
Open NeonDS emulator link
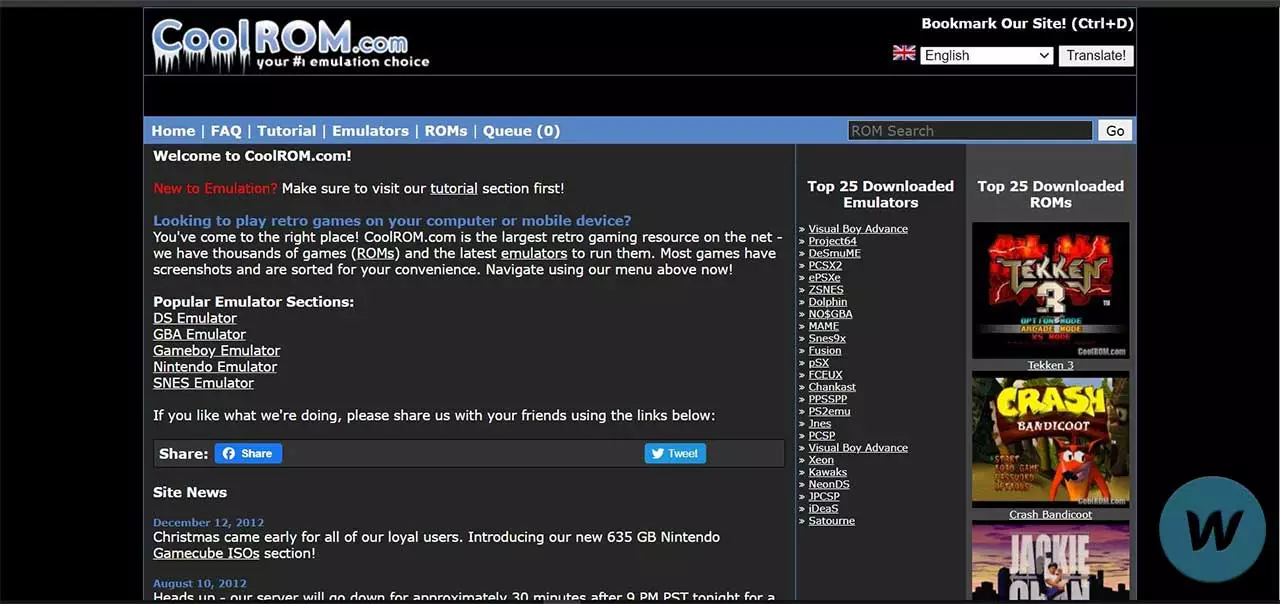click(x=828, y=484)
